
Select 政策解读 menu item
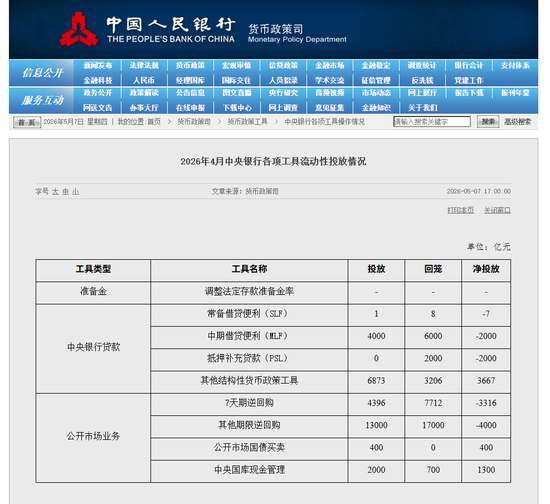[144, 93]
